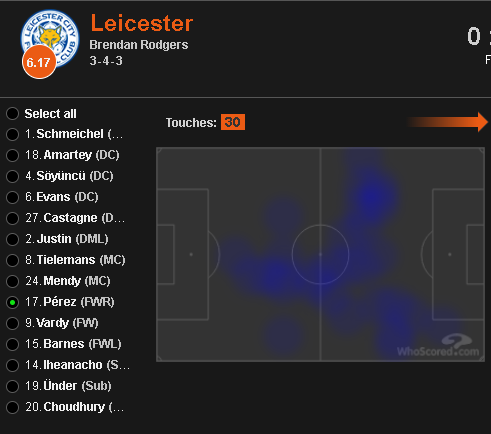Toggle the Select all radio button
Image resolution: width=491 pixels, height=434 pixels.
coord(12,114)
